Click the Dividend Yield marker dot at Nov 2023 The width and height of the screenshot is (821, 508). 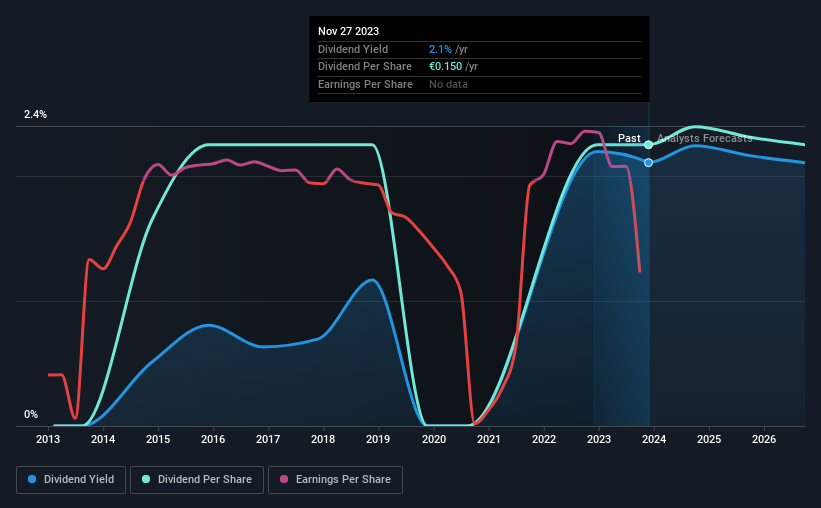tap(648, 163)
